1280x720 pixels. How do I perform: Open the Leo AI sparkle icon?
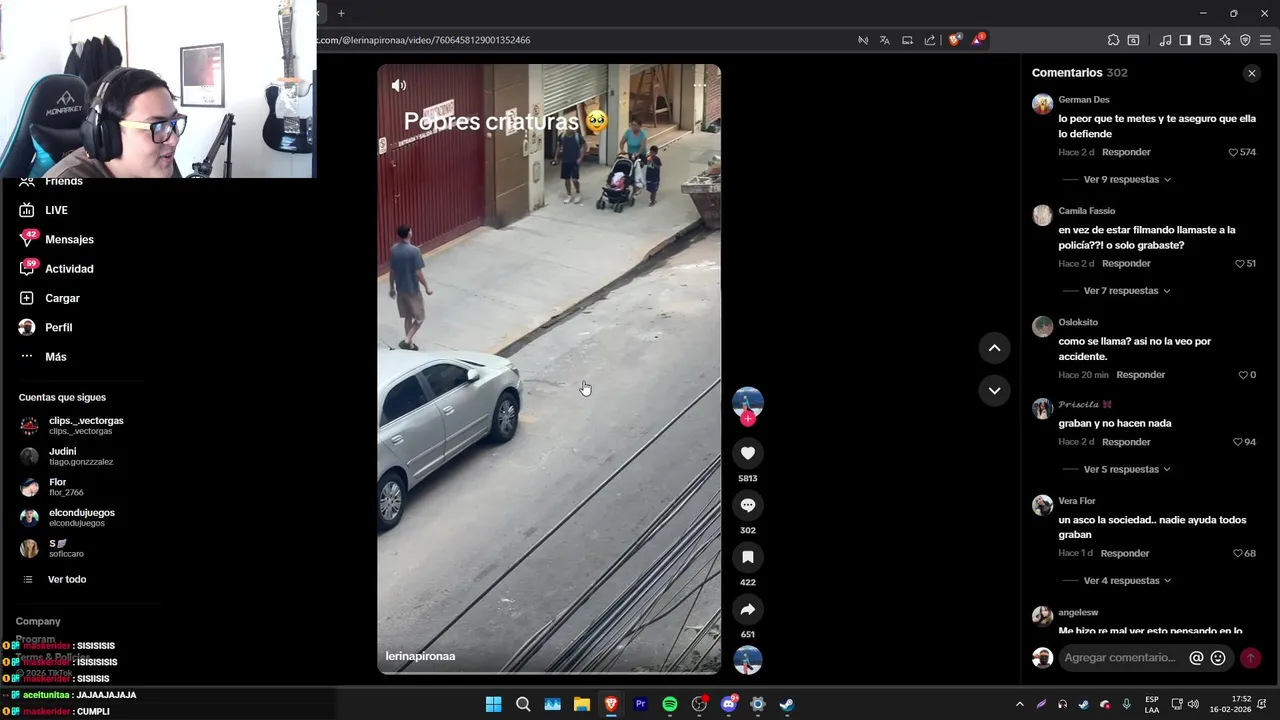1225,40
